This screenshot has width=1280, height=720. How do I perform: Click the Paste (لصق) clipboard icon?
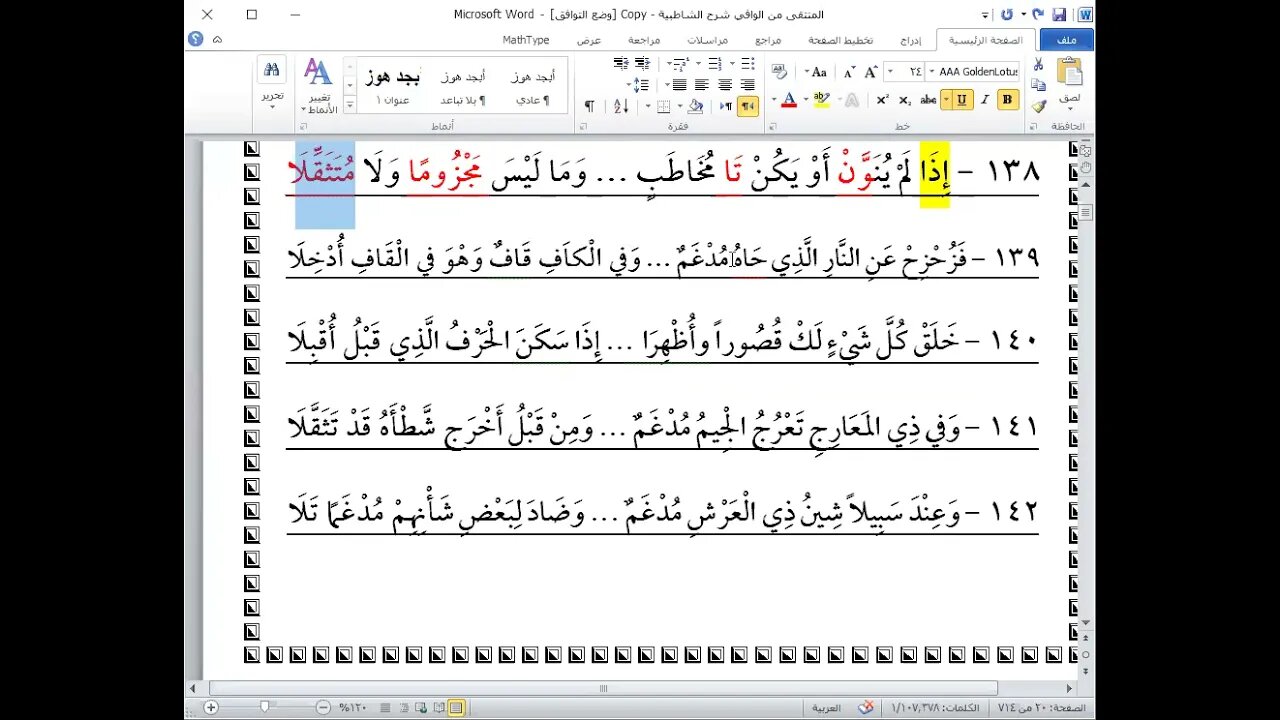pos(1069,70)
